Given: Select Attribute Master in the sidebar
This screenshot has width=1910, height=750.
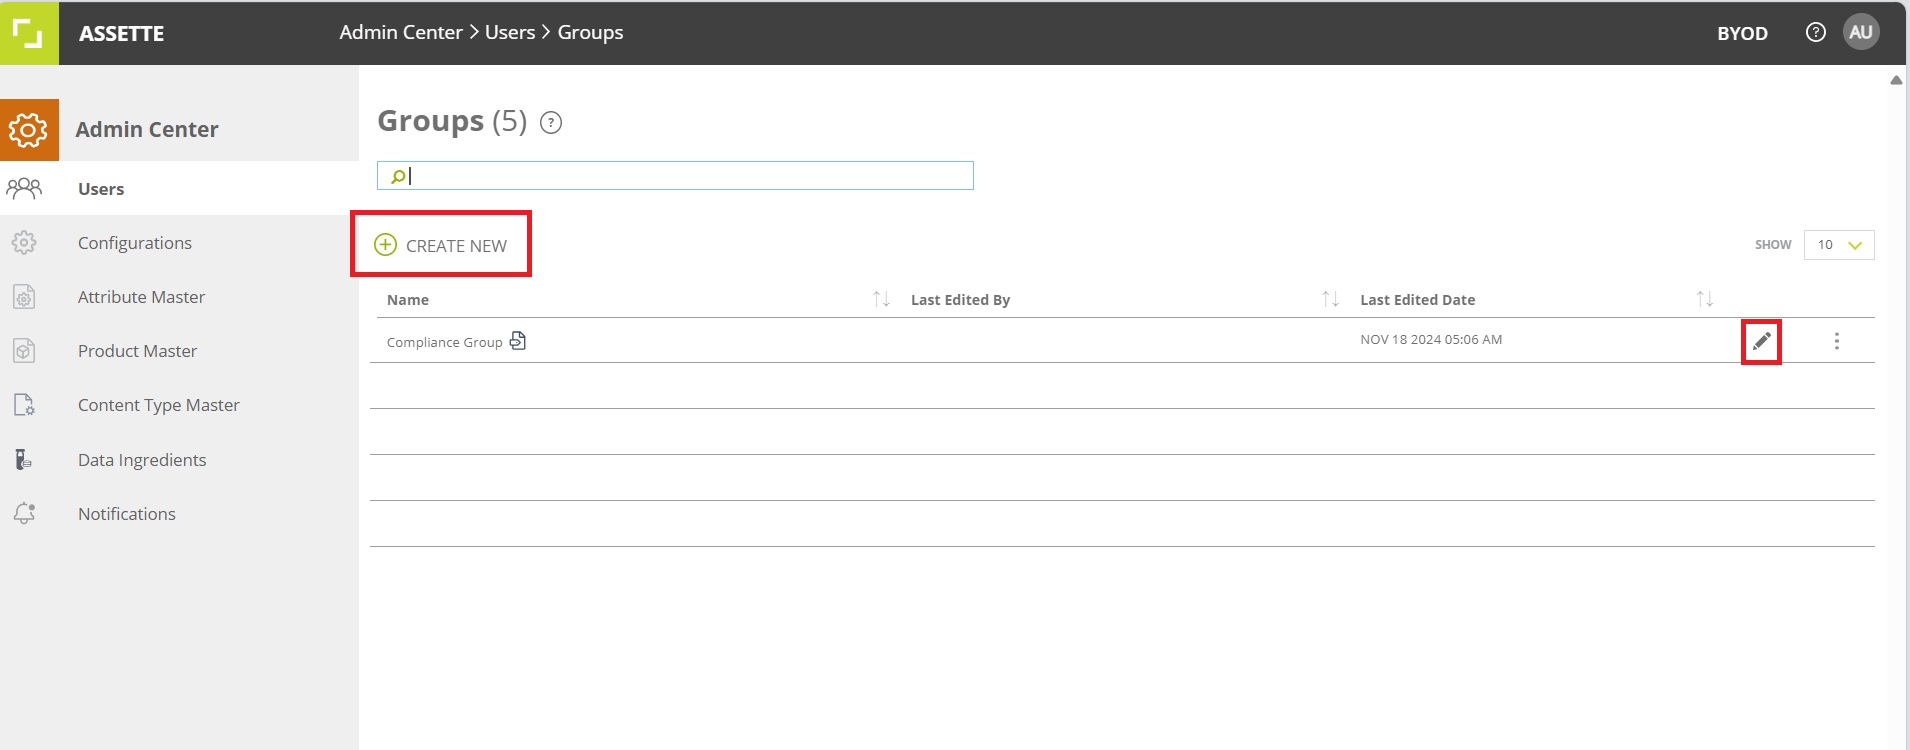Looking at the screenshot, I should point(141,297).
